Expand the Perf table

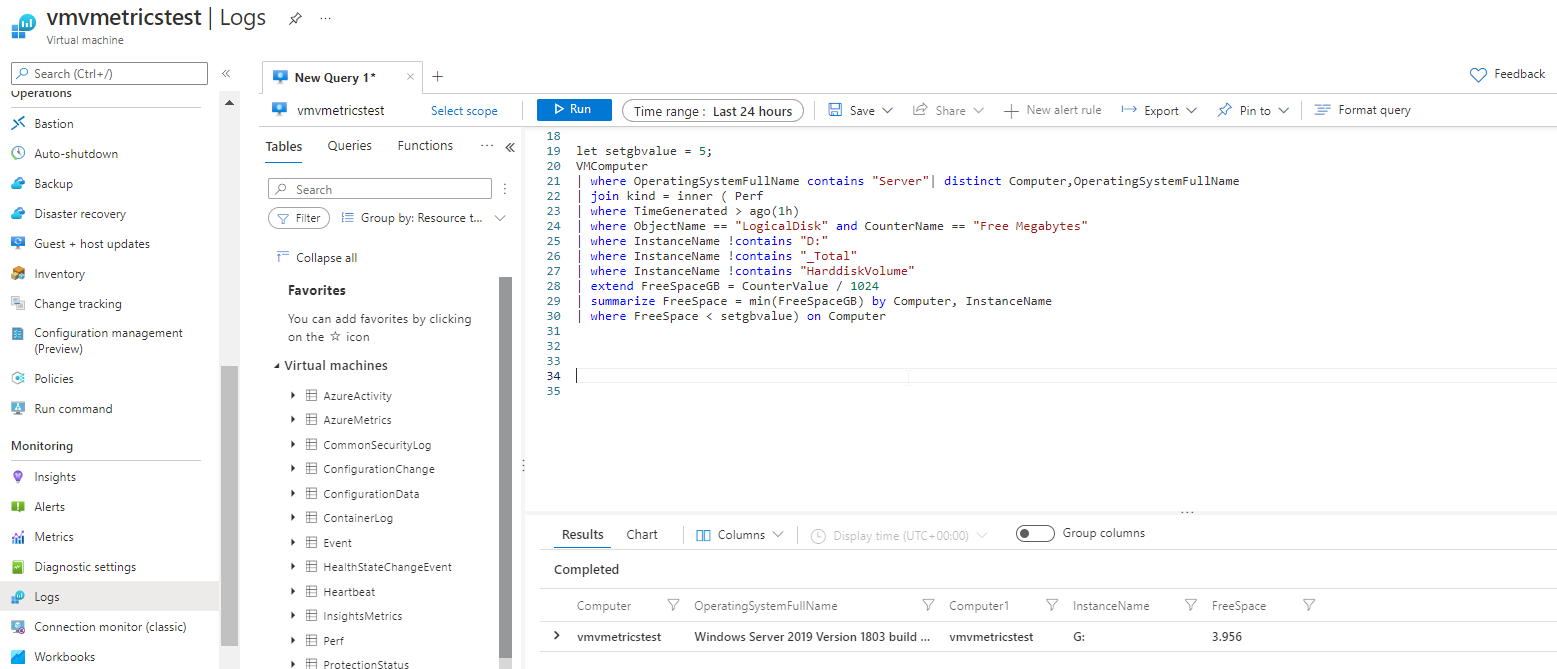pyautogui.click(x=293, y=640)
